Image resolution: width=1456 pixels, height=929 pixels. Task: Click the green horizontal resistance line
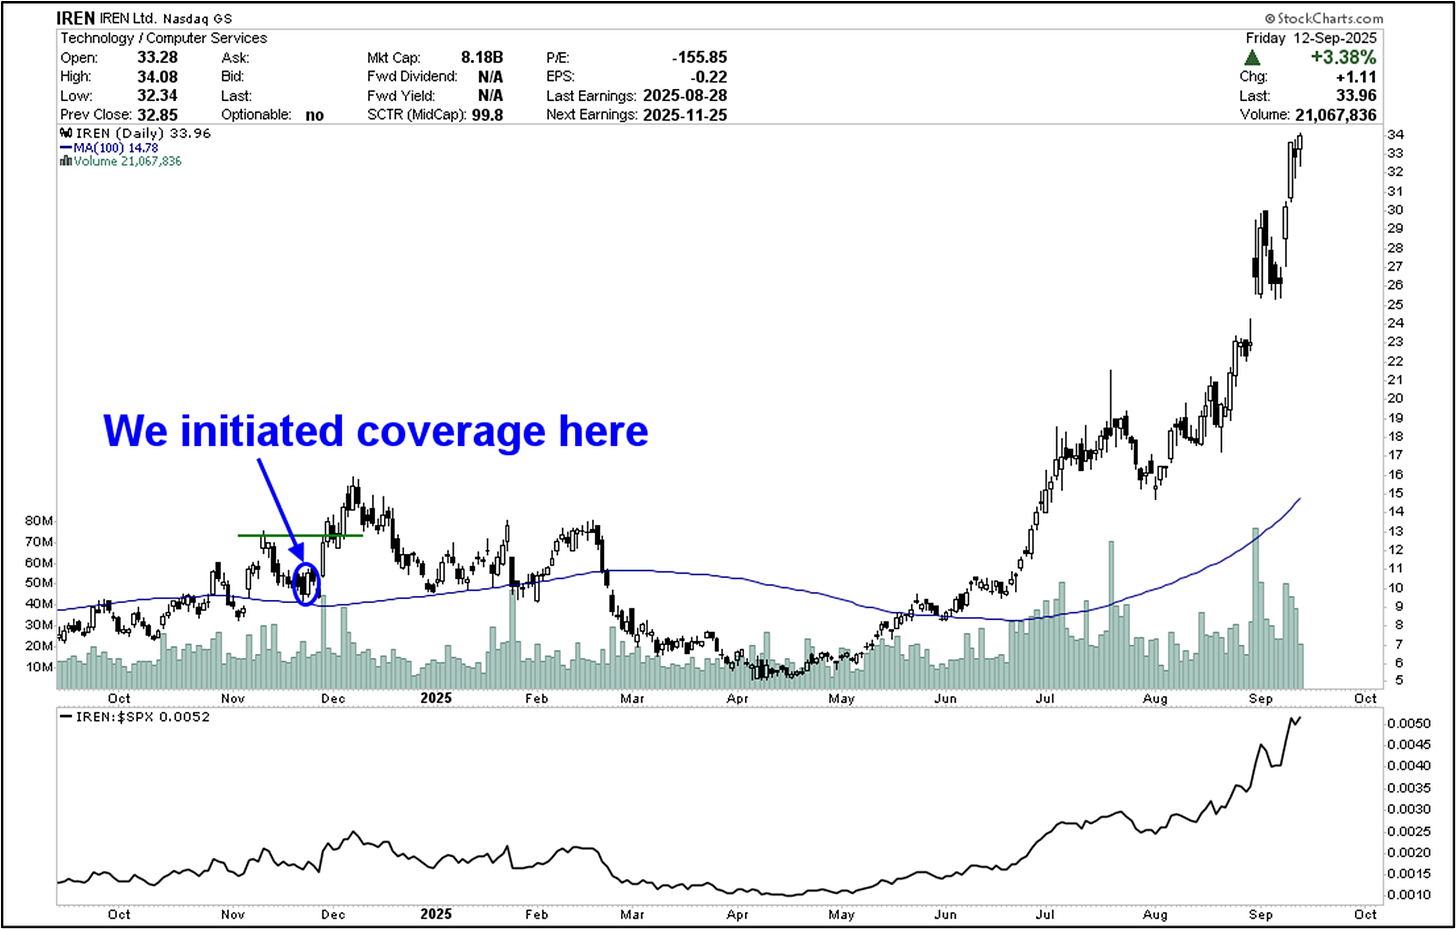[300, 536]
